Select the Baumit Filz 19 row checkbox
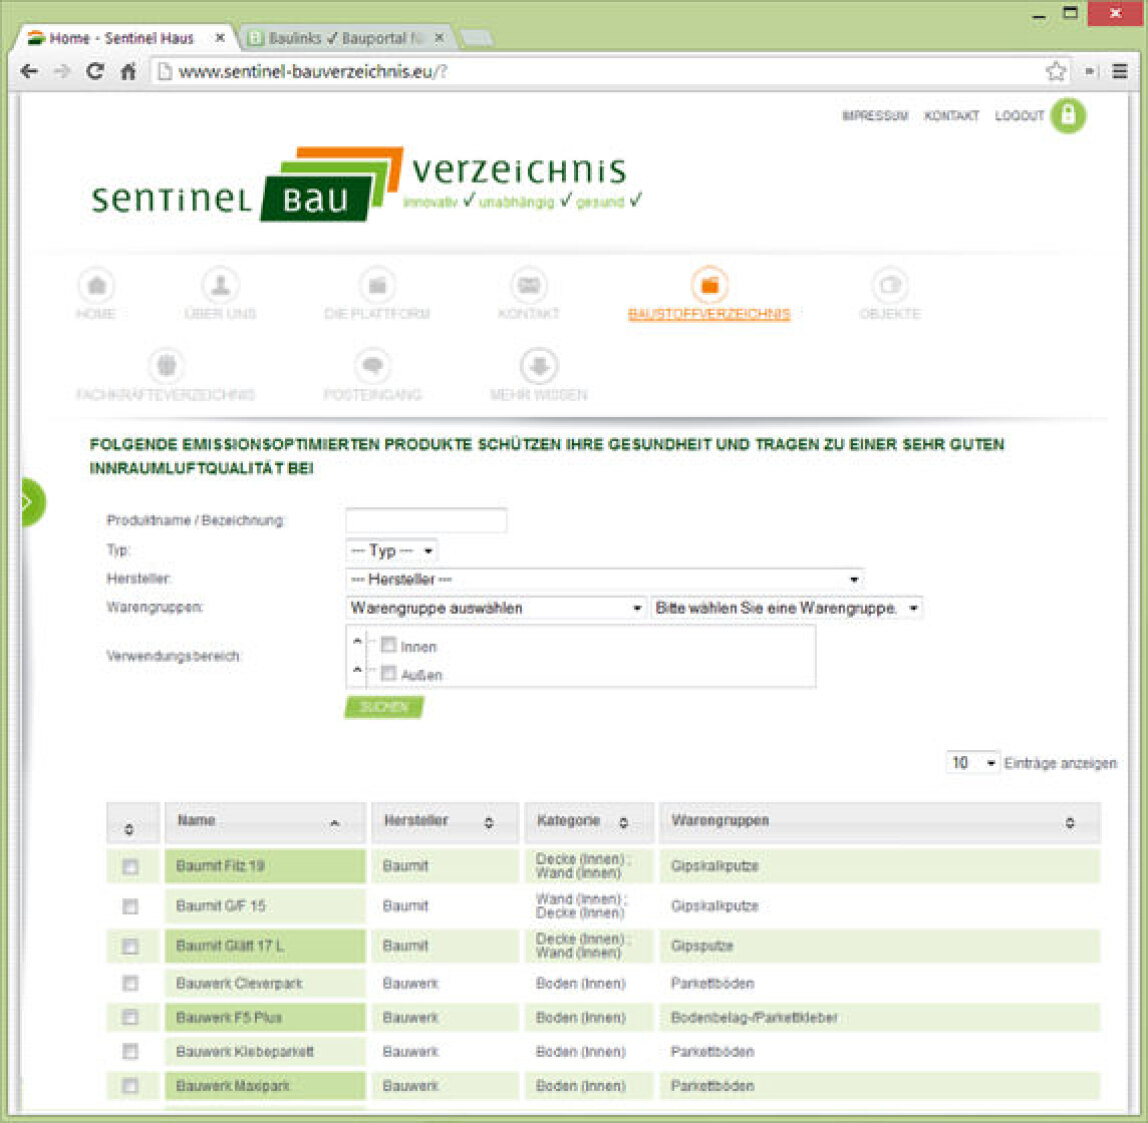This screenshot has height=1123, width=1148. (130, 867)
